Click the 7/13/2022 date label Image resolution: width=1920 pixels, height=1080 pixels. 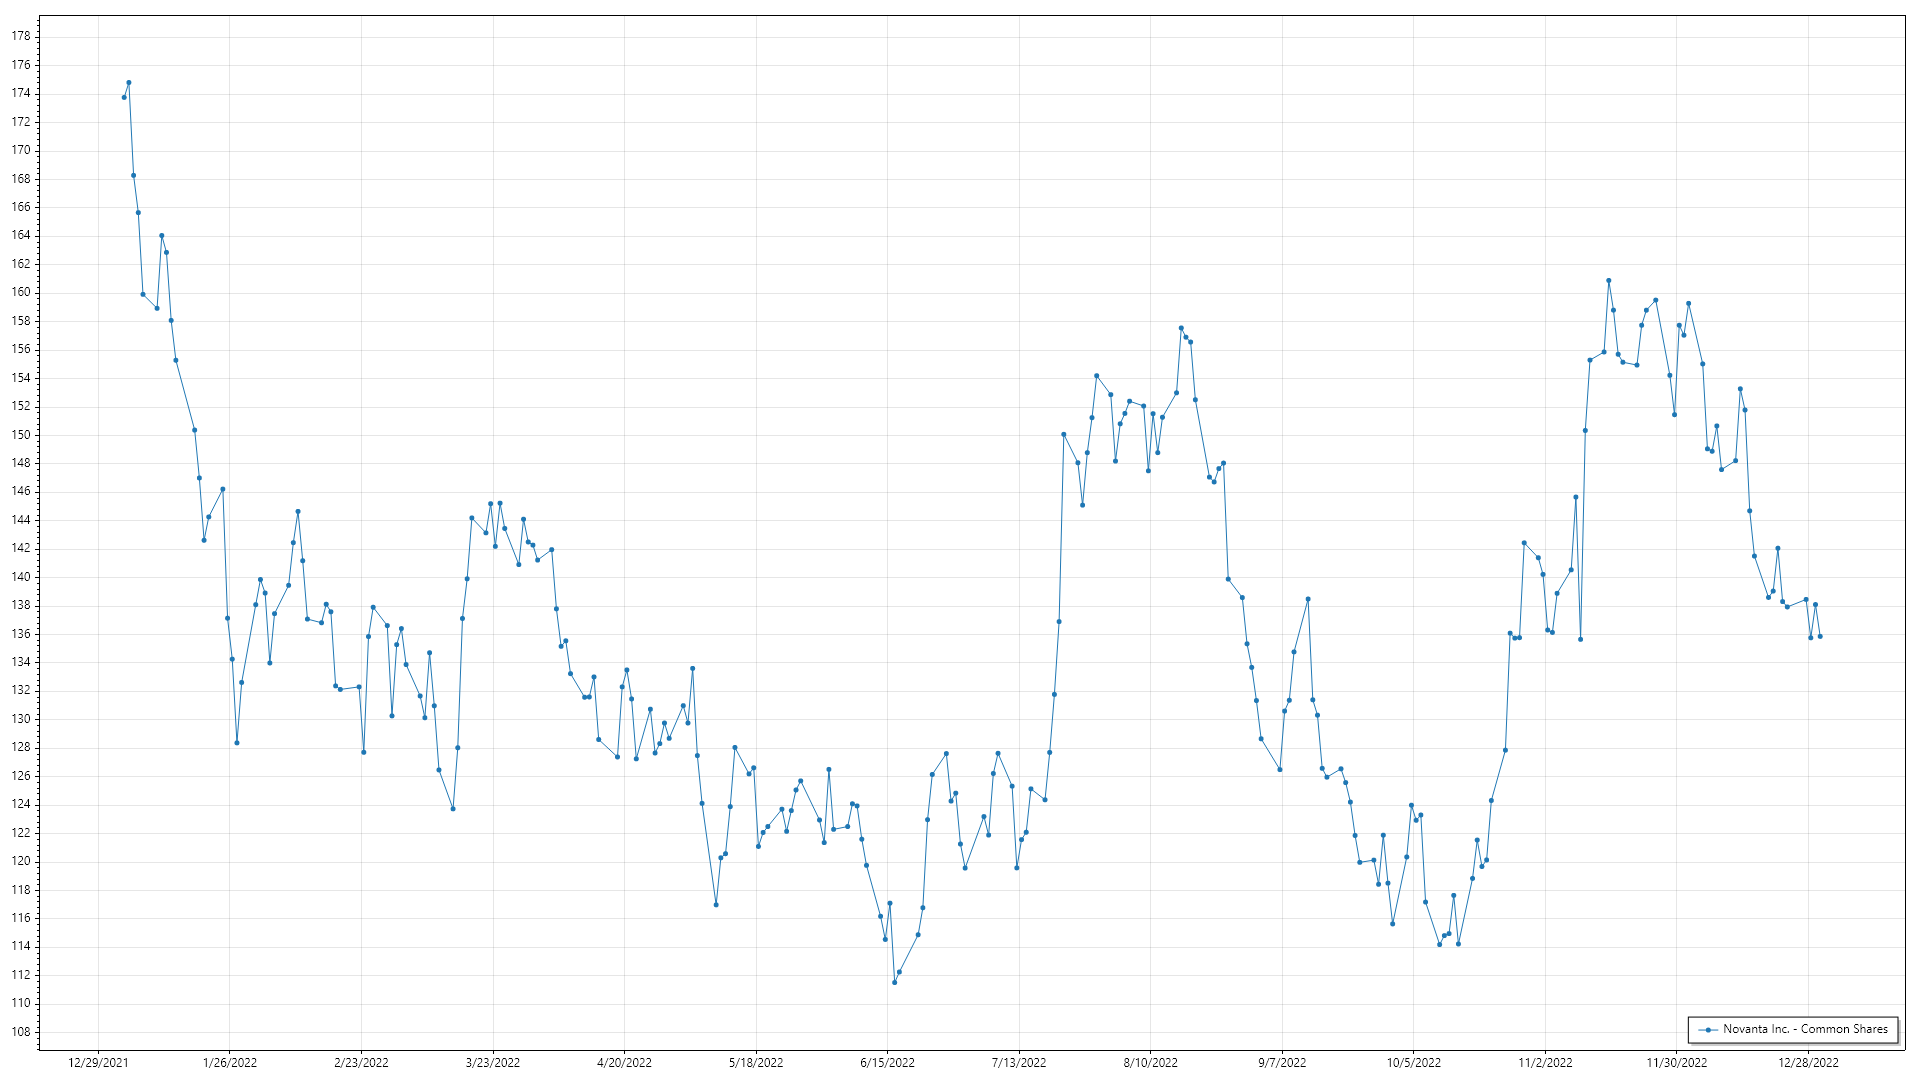pos(1019,1063)
